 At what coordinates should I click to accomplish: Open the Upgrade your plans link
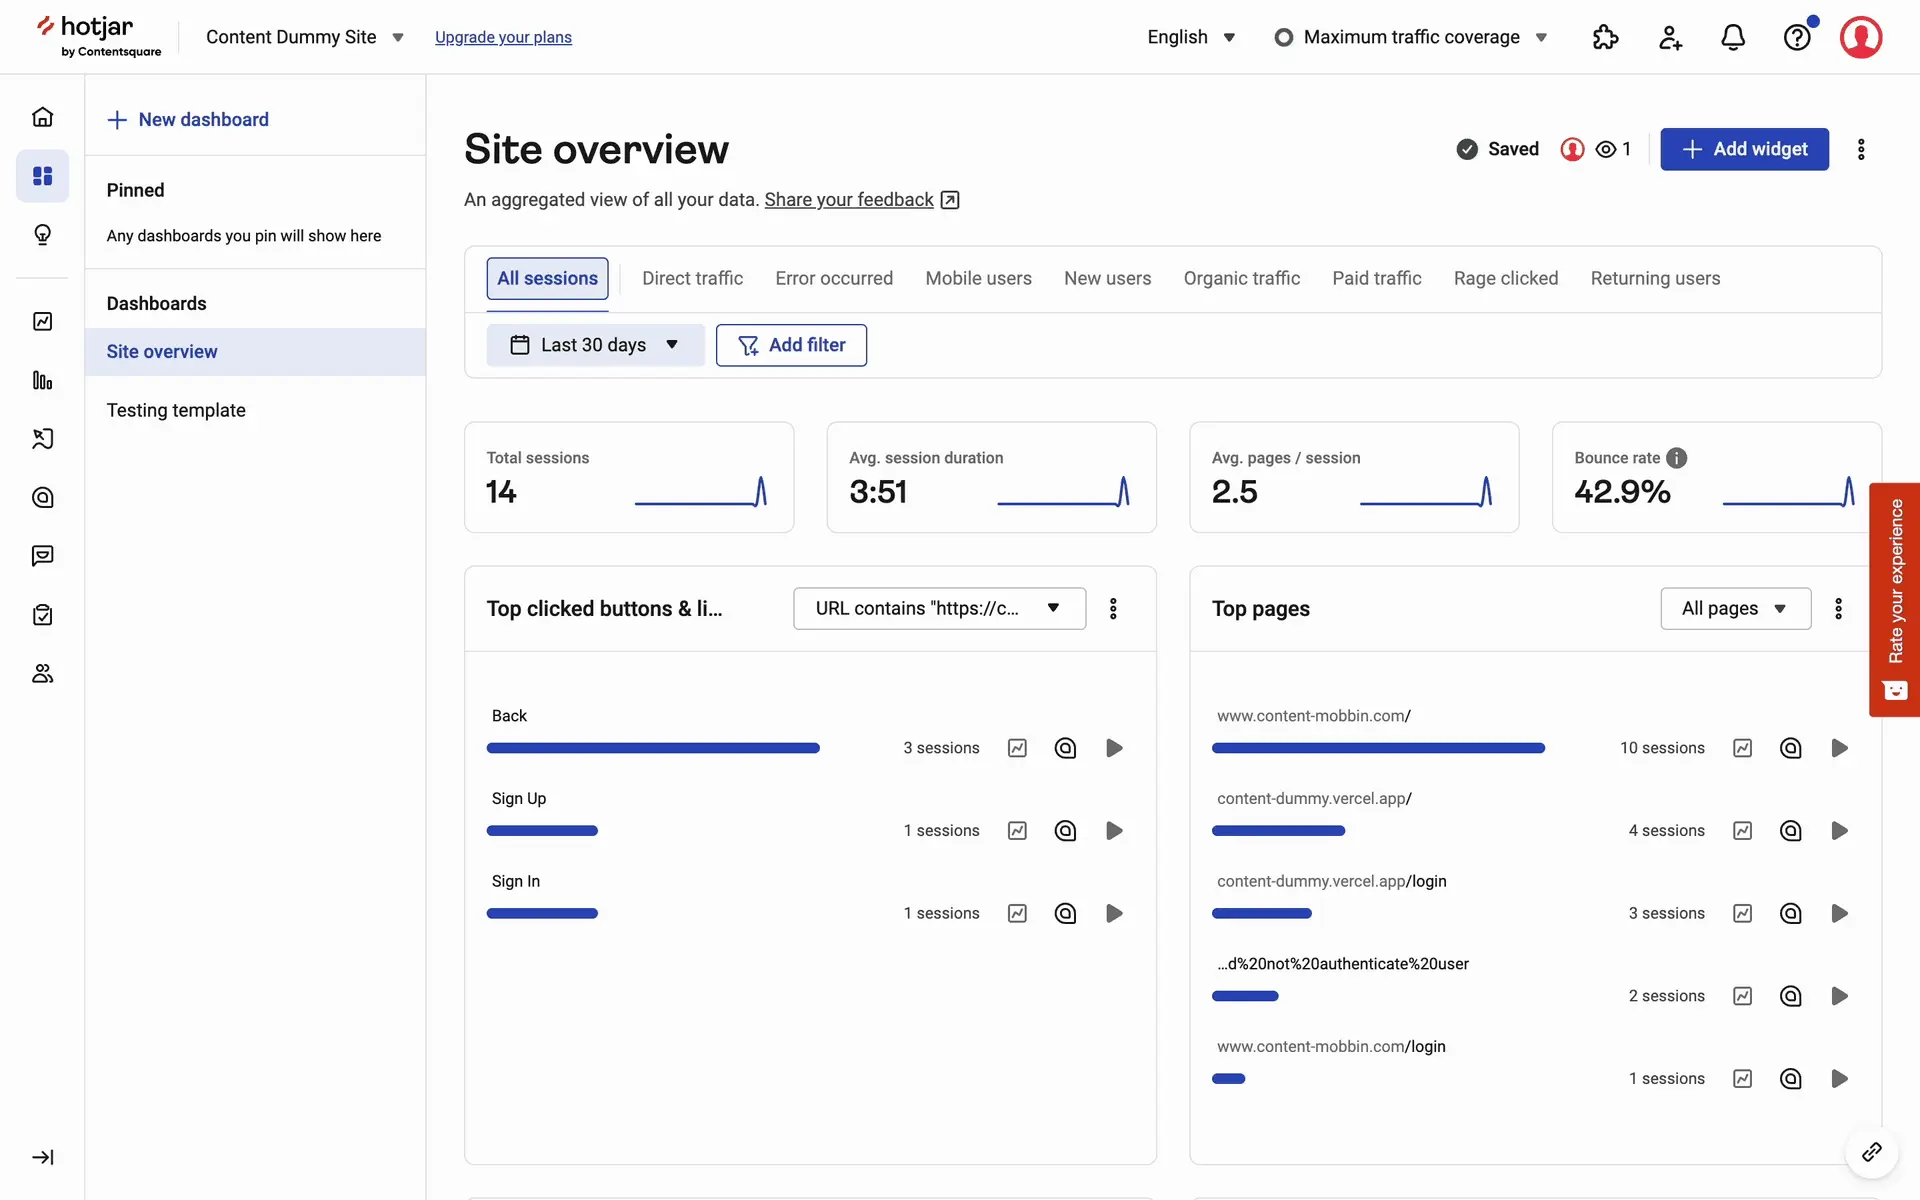[503, 38]
